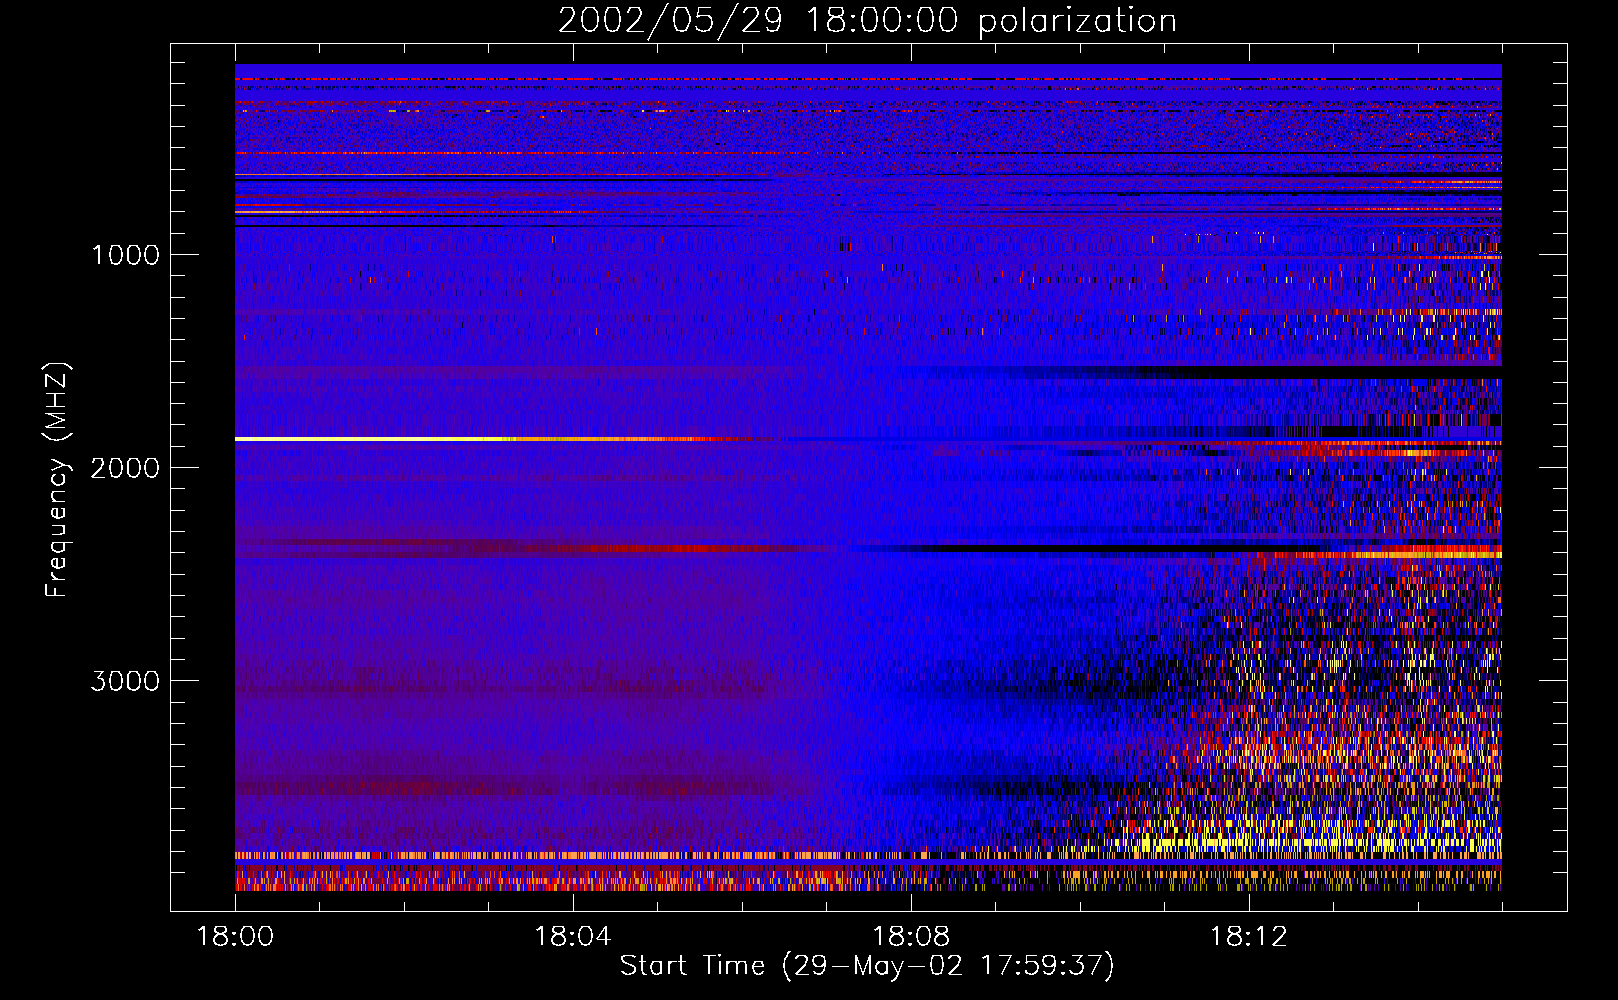This screenshot has height=1000, width=1618.
Task: Click the 18:00 time tick label
Action: tap(235, 937)
